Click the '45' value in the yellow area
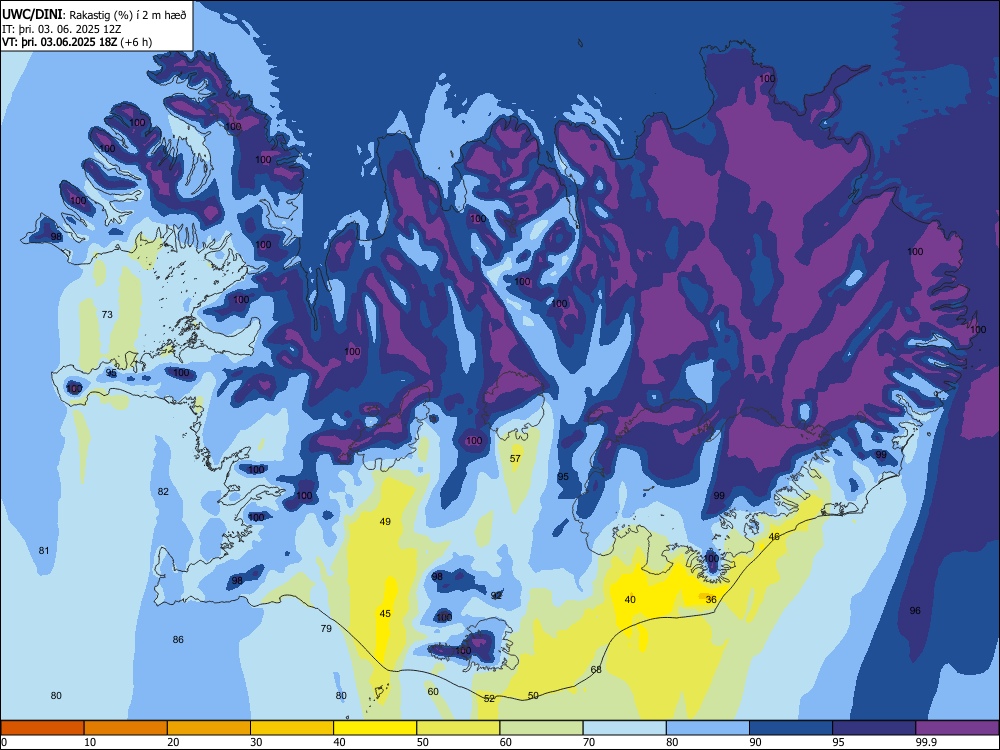1000x750 pixels. [385, 614]
